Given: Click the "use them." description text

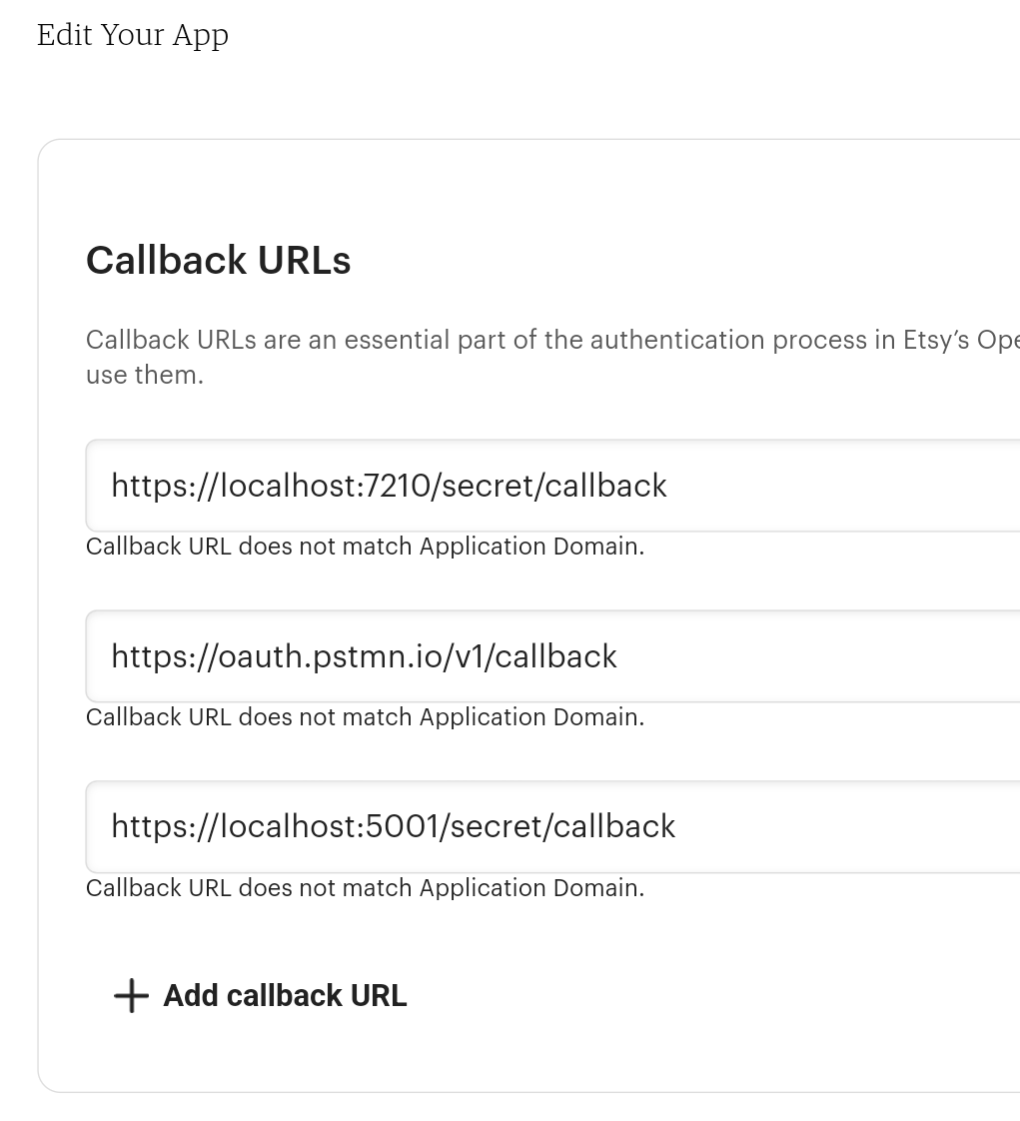Looking at the screenshot, I should [x=144, y=378].
